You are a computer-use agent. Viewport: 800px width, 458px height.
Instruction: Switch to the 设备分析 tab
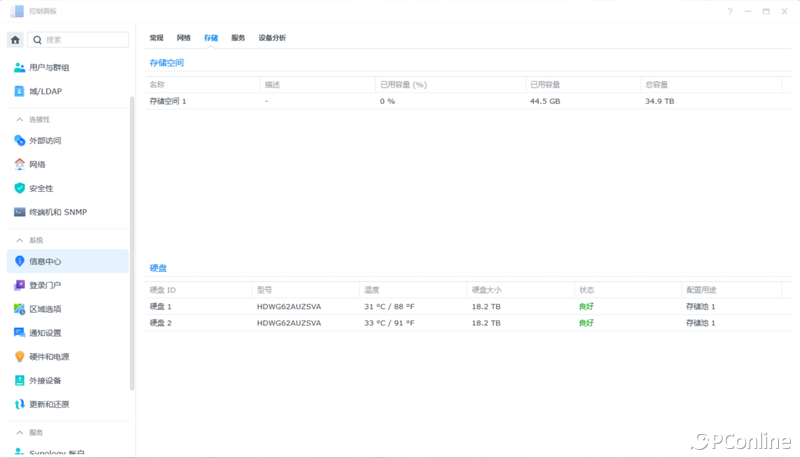272,38
